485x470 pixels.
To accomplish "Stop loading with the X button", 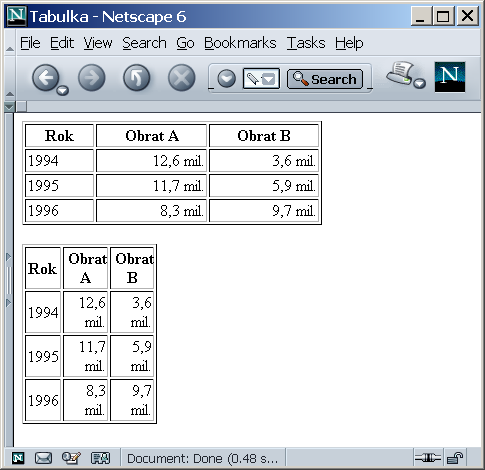I will tap(182, 78).
